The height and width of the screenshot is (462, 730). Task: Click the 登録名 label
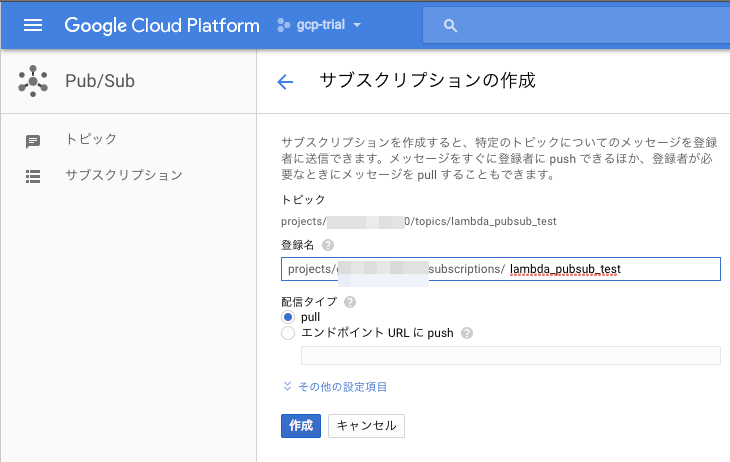click(297, 245)
